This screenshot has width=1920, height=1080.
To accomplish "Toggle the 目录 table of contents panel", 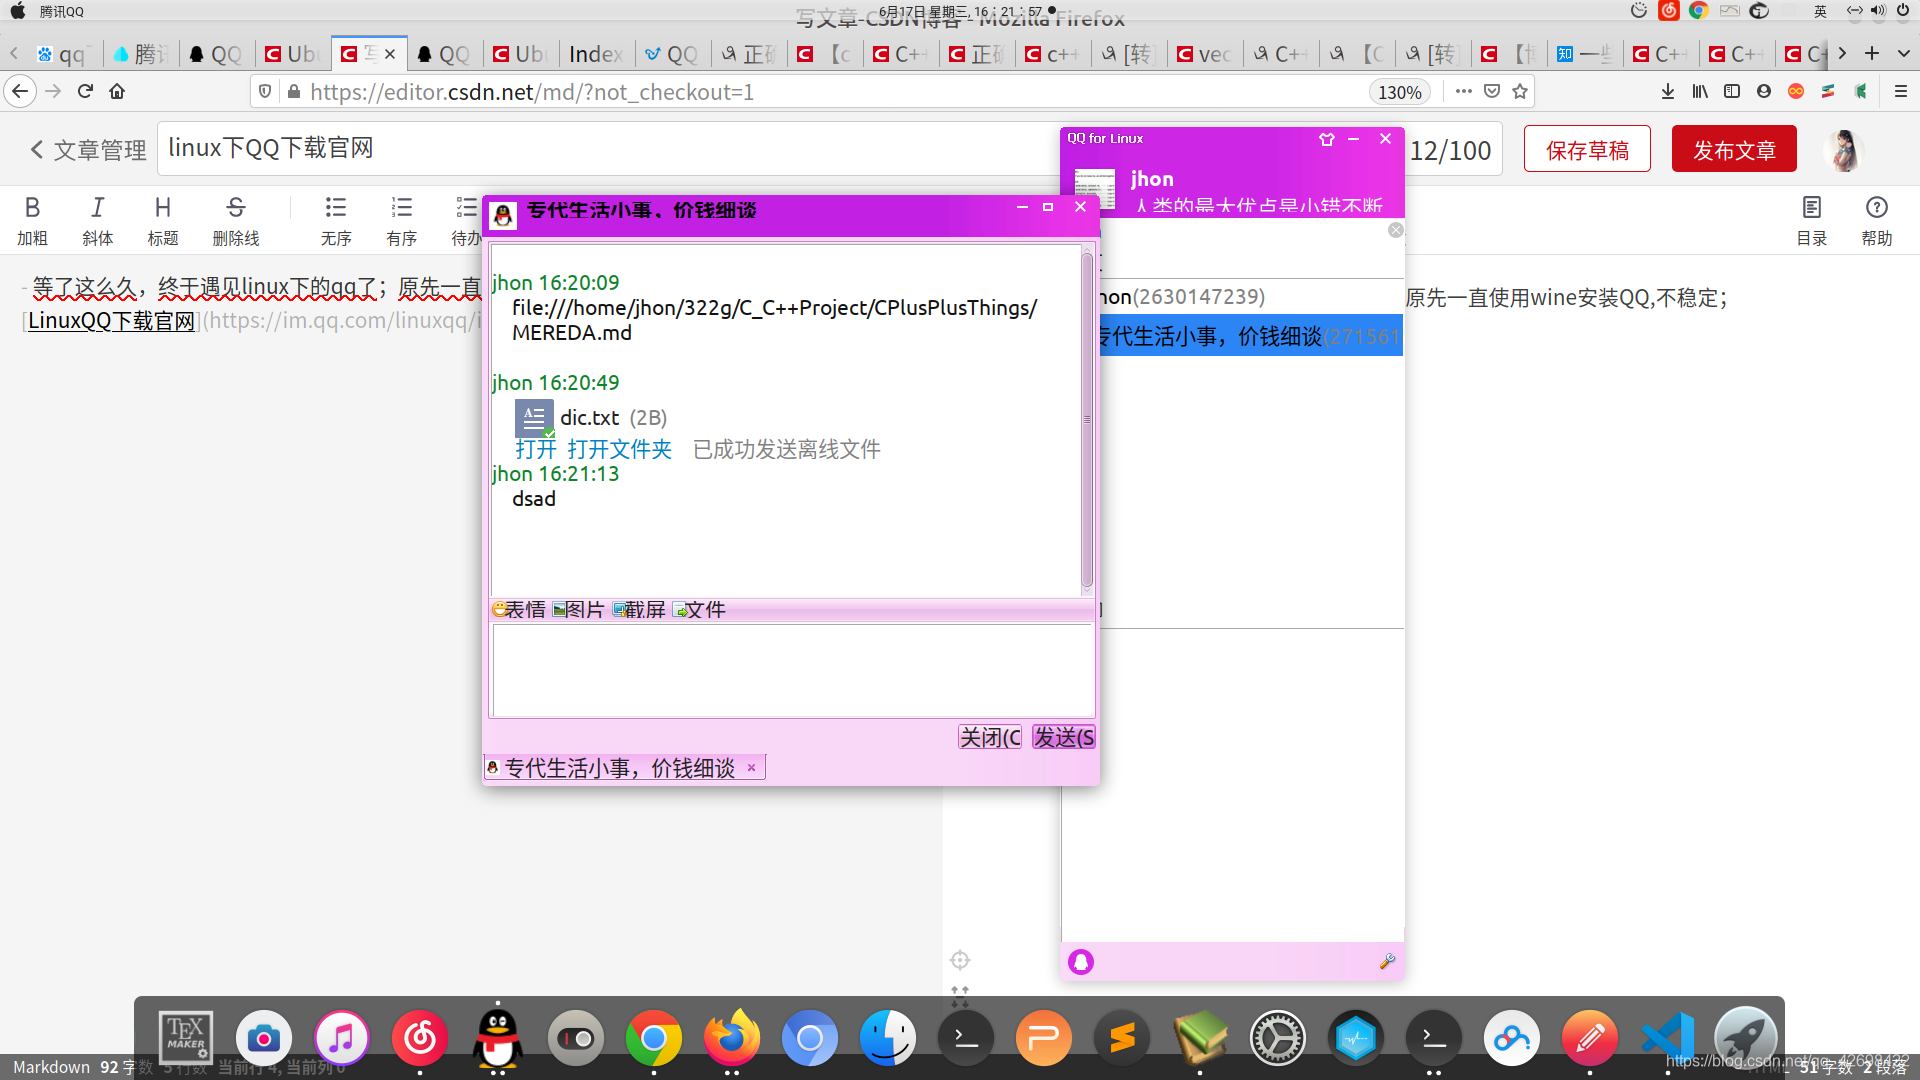I will [1813, 219].
